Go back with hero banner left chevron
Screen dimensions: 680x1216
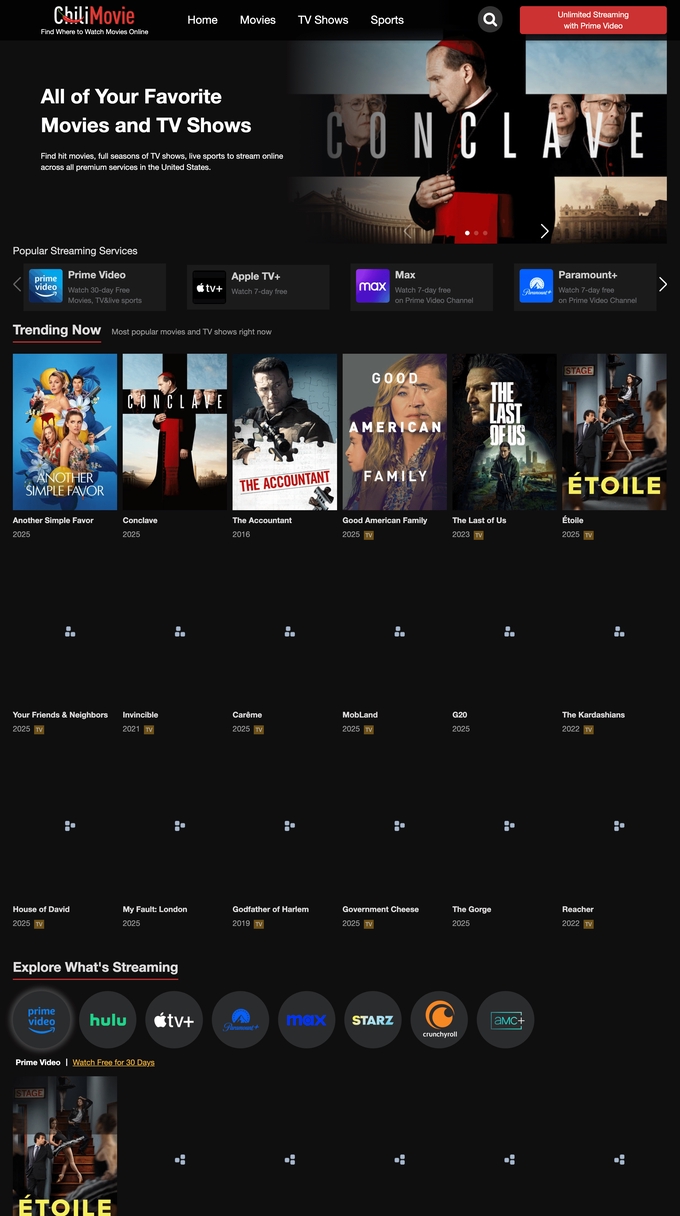(x=406, y=231)
